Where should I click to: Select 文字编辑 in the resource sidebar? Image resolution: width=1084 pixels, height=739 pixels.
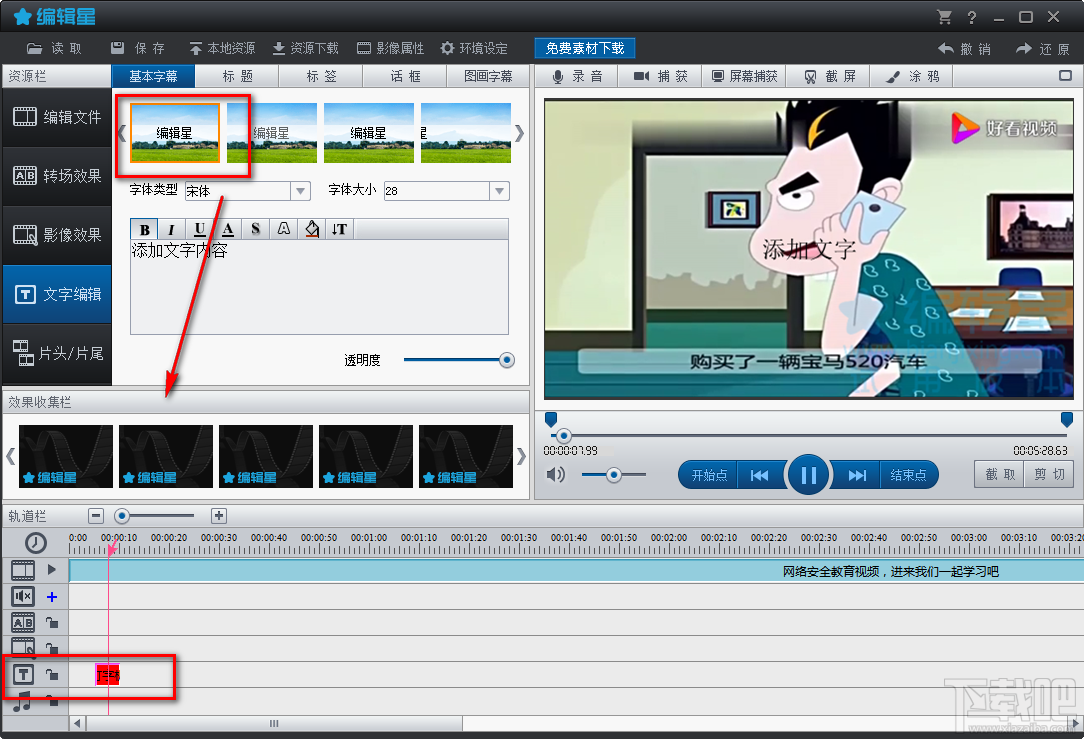(x=57, y=294)
